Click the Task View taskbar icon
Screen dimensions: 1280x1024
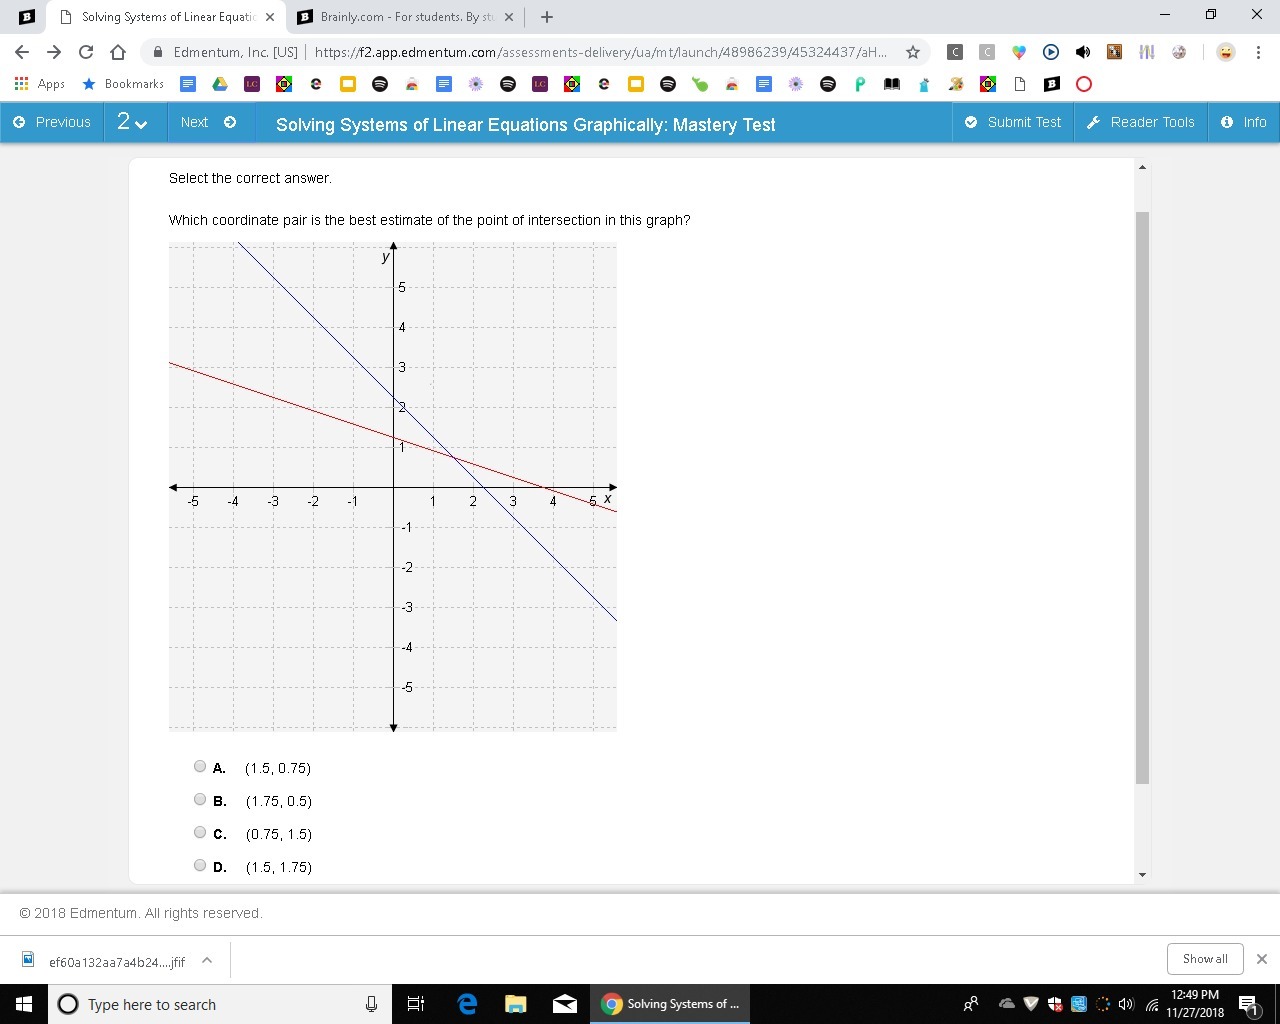[416, 1003]
